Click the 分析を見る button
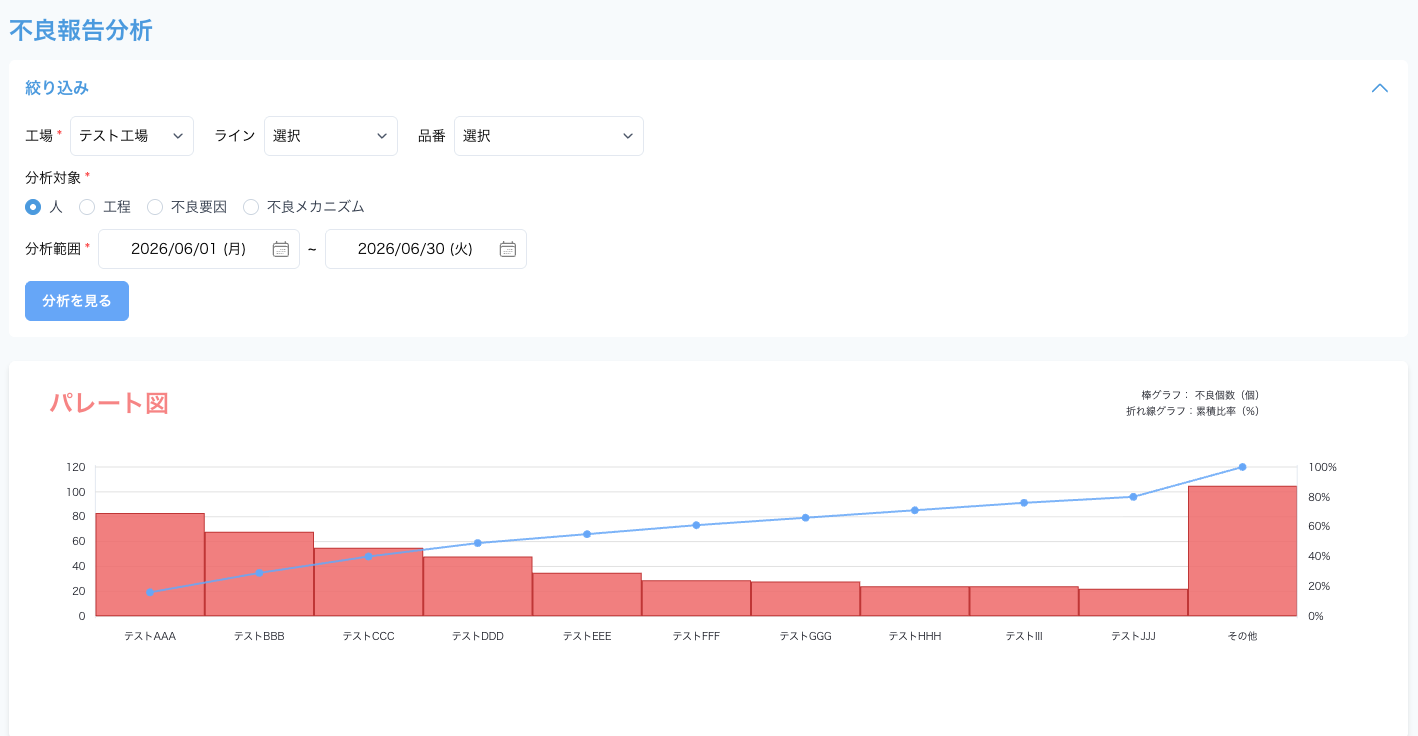The width and height of the screenshot is (1418, 736). click(x=77, y=301)
